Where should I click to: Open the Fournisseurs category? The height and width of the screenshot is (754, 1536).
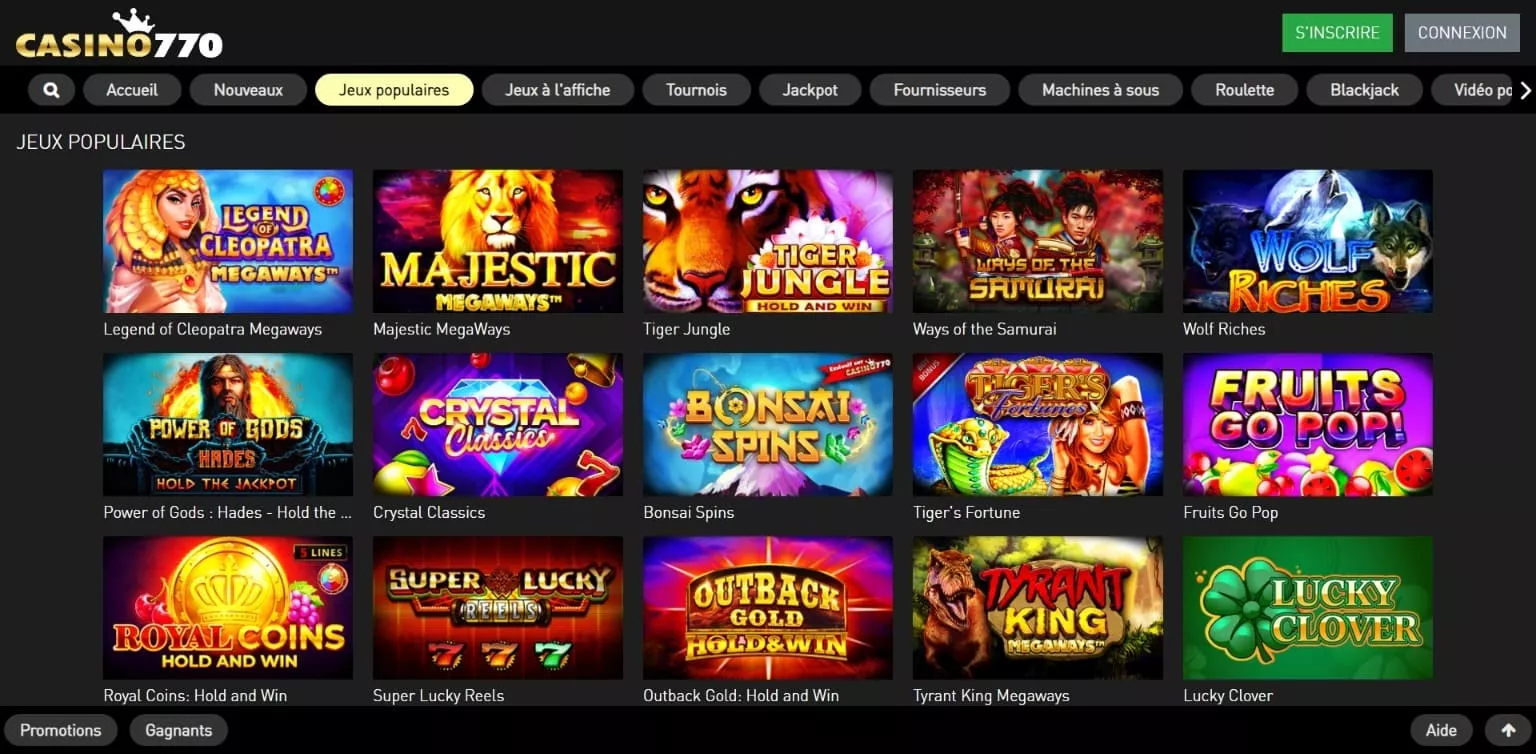[940, 90]
